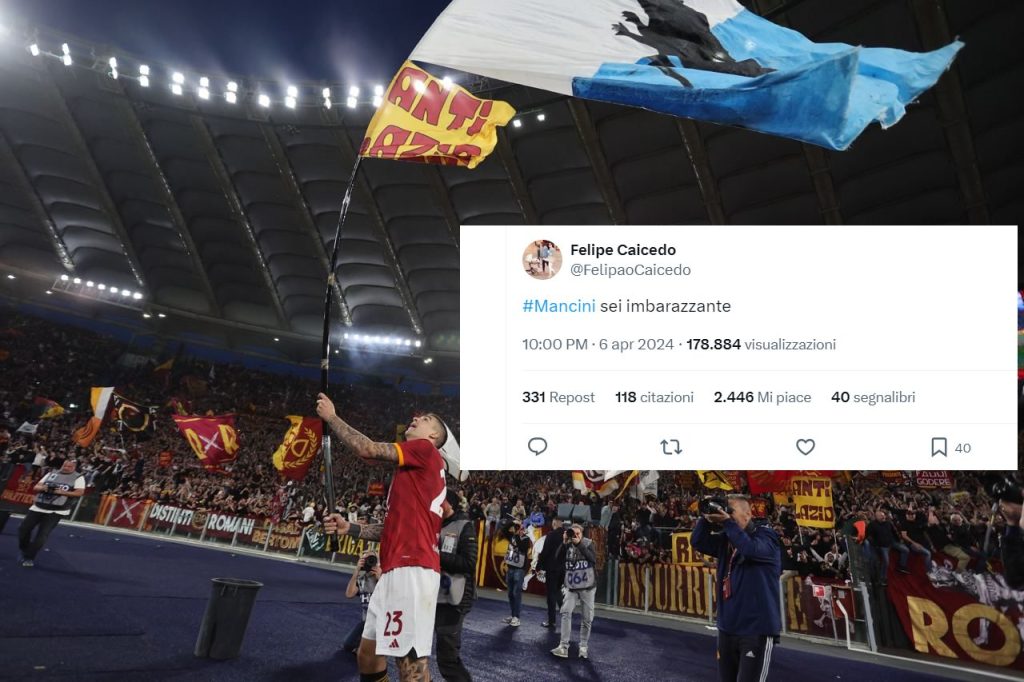Click the yellow 'Anti Lazio' flag on the pole

pos(436,118)
